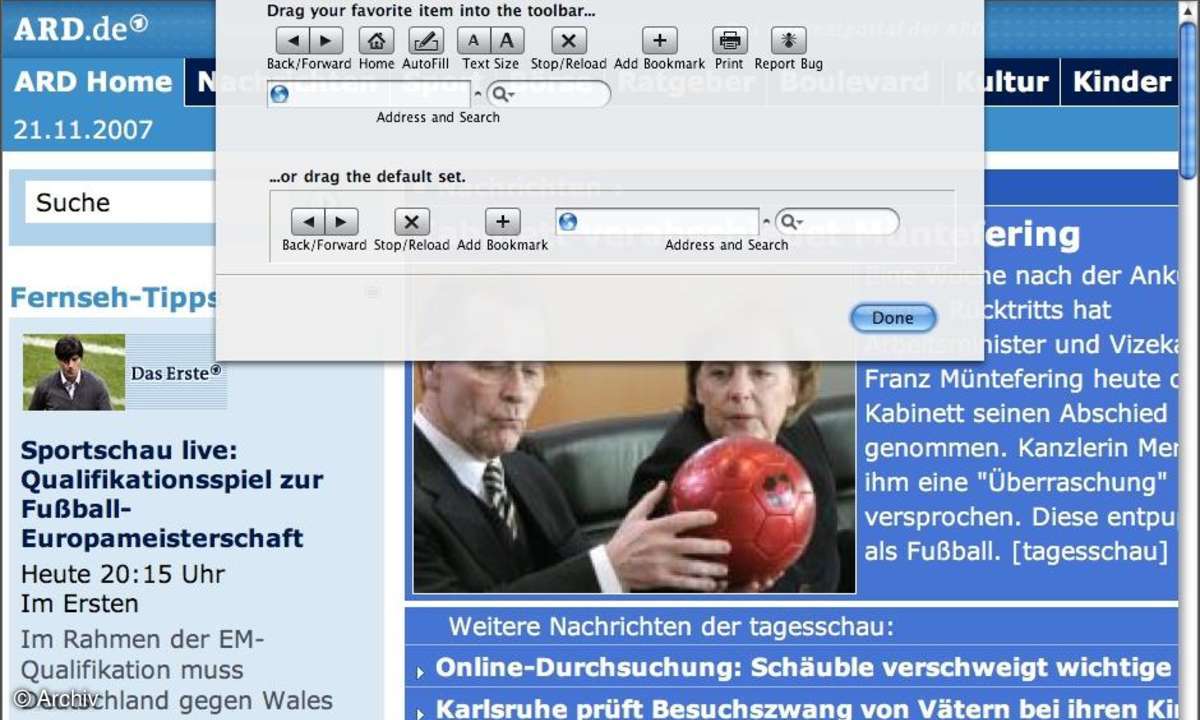Click the Back arrow in the default set
Screen dimensions: 1200x720
coord(308,222)
